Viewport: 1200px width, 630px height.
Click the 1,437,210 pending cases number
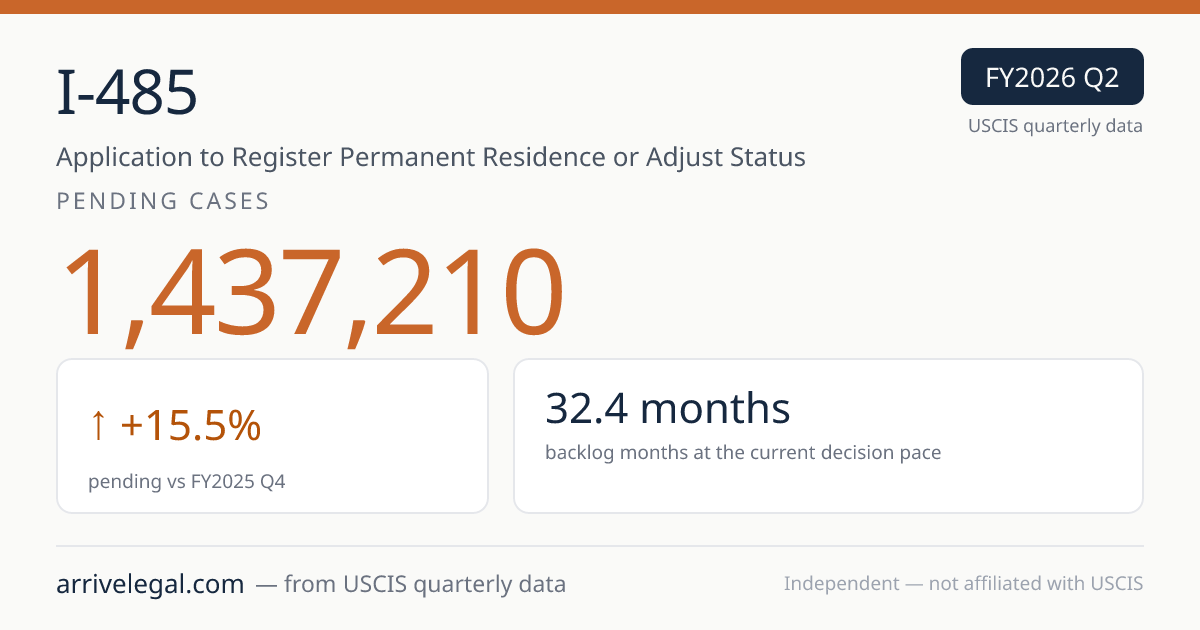pyautogui.click(x=312, y=294)
